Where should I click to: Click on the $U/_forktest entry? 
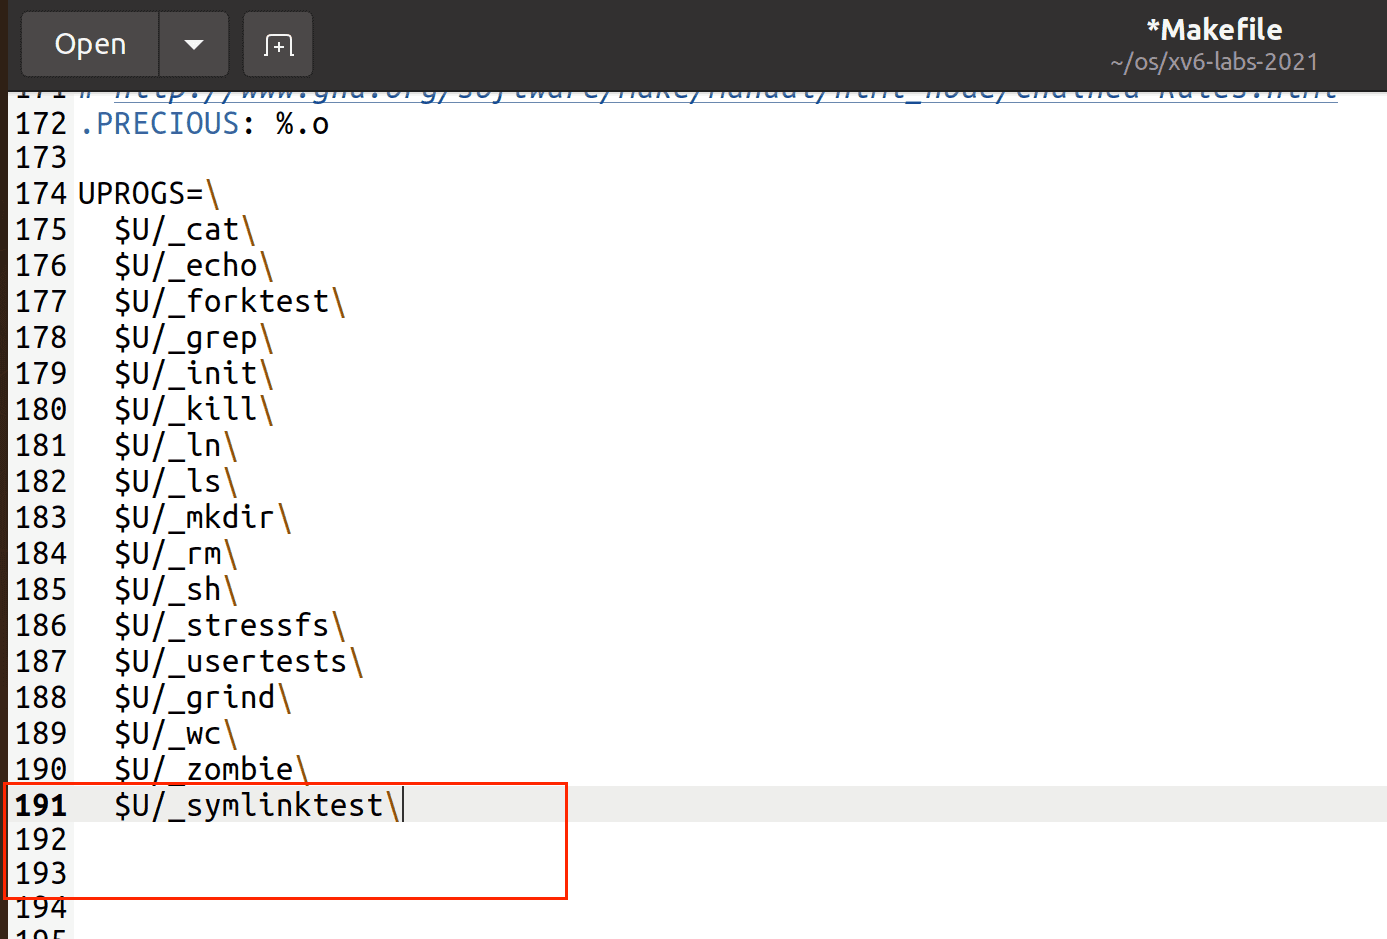(x=221, y=302)
